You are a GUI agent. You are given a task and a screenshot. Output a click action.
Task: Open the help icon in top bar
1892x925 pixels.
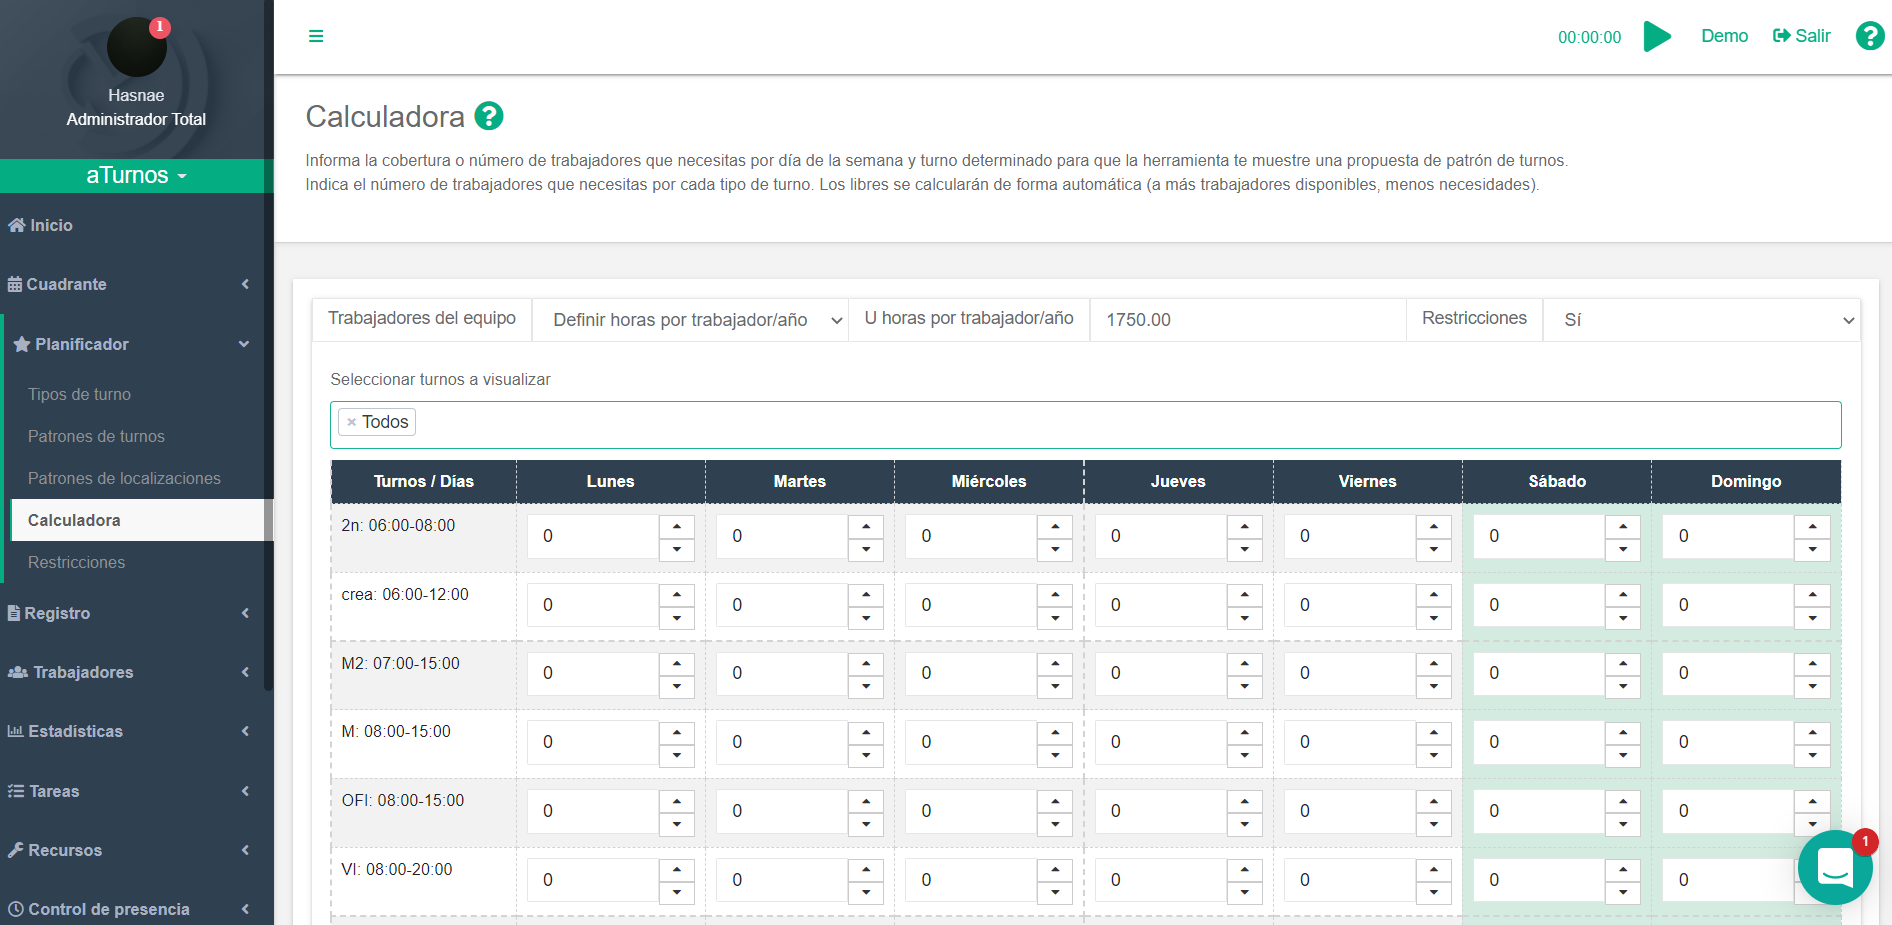[x=1869, y=37]
